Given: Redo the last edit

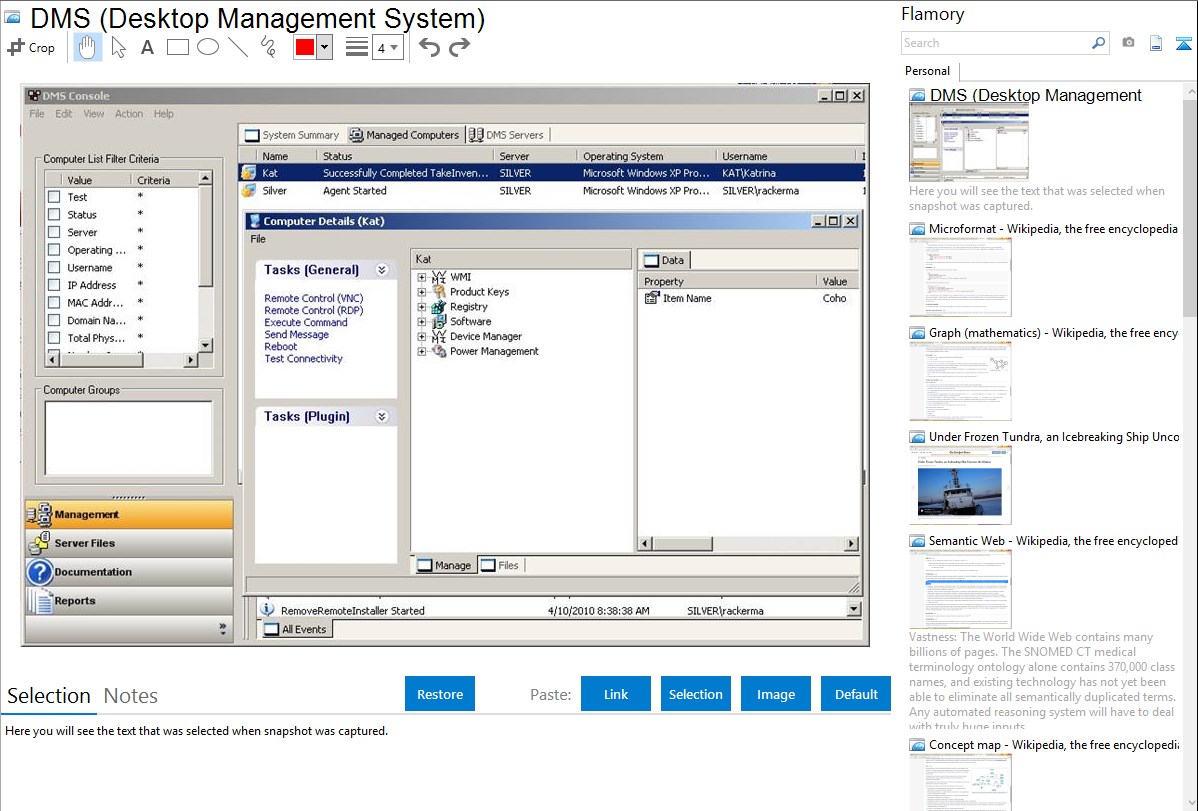Looking at the screenshot, I should coord(459,47).
